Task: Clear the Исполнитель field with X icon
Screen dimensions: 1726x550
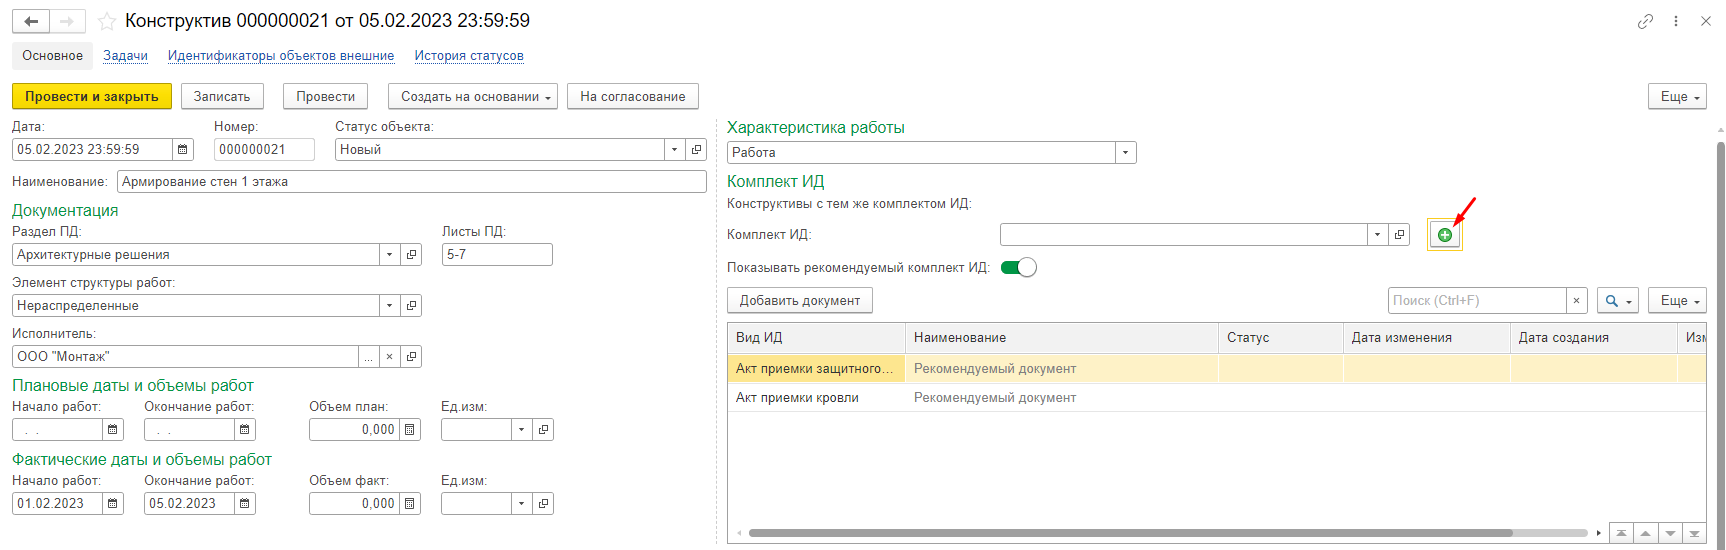Action: 389,357
